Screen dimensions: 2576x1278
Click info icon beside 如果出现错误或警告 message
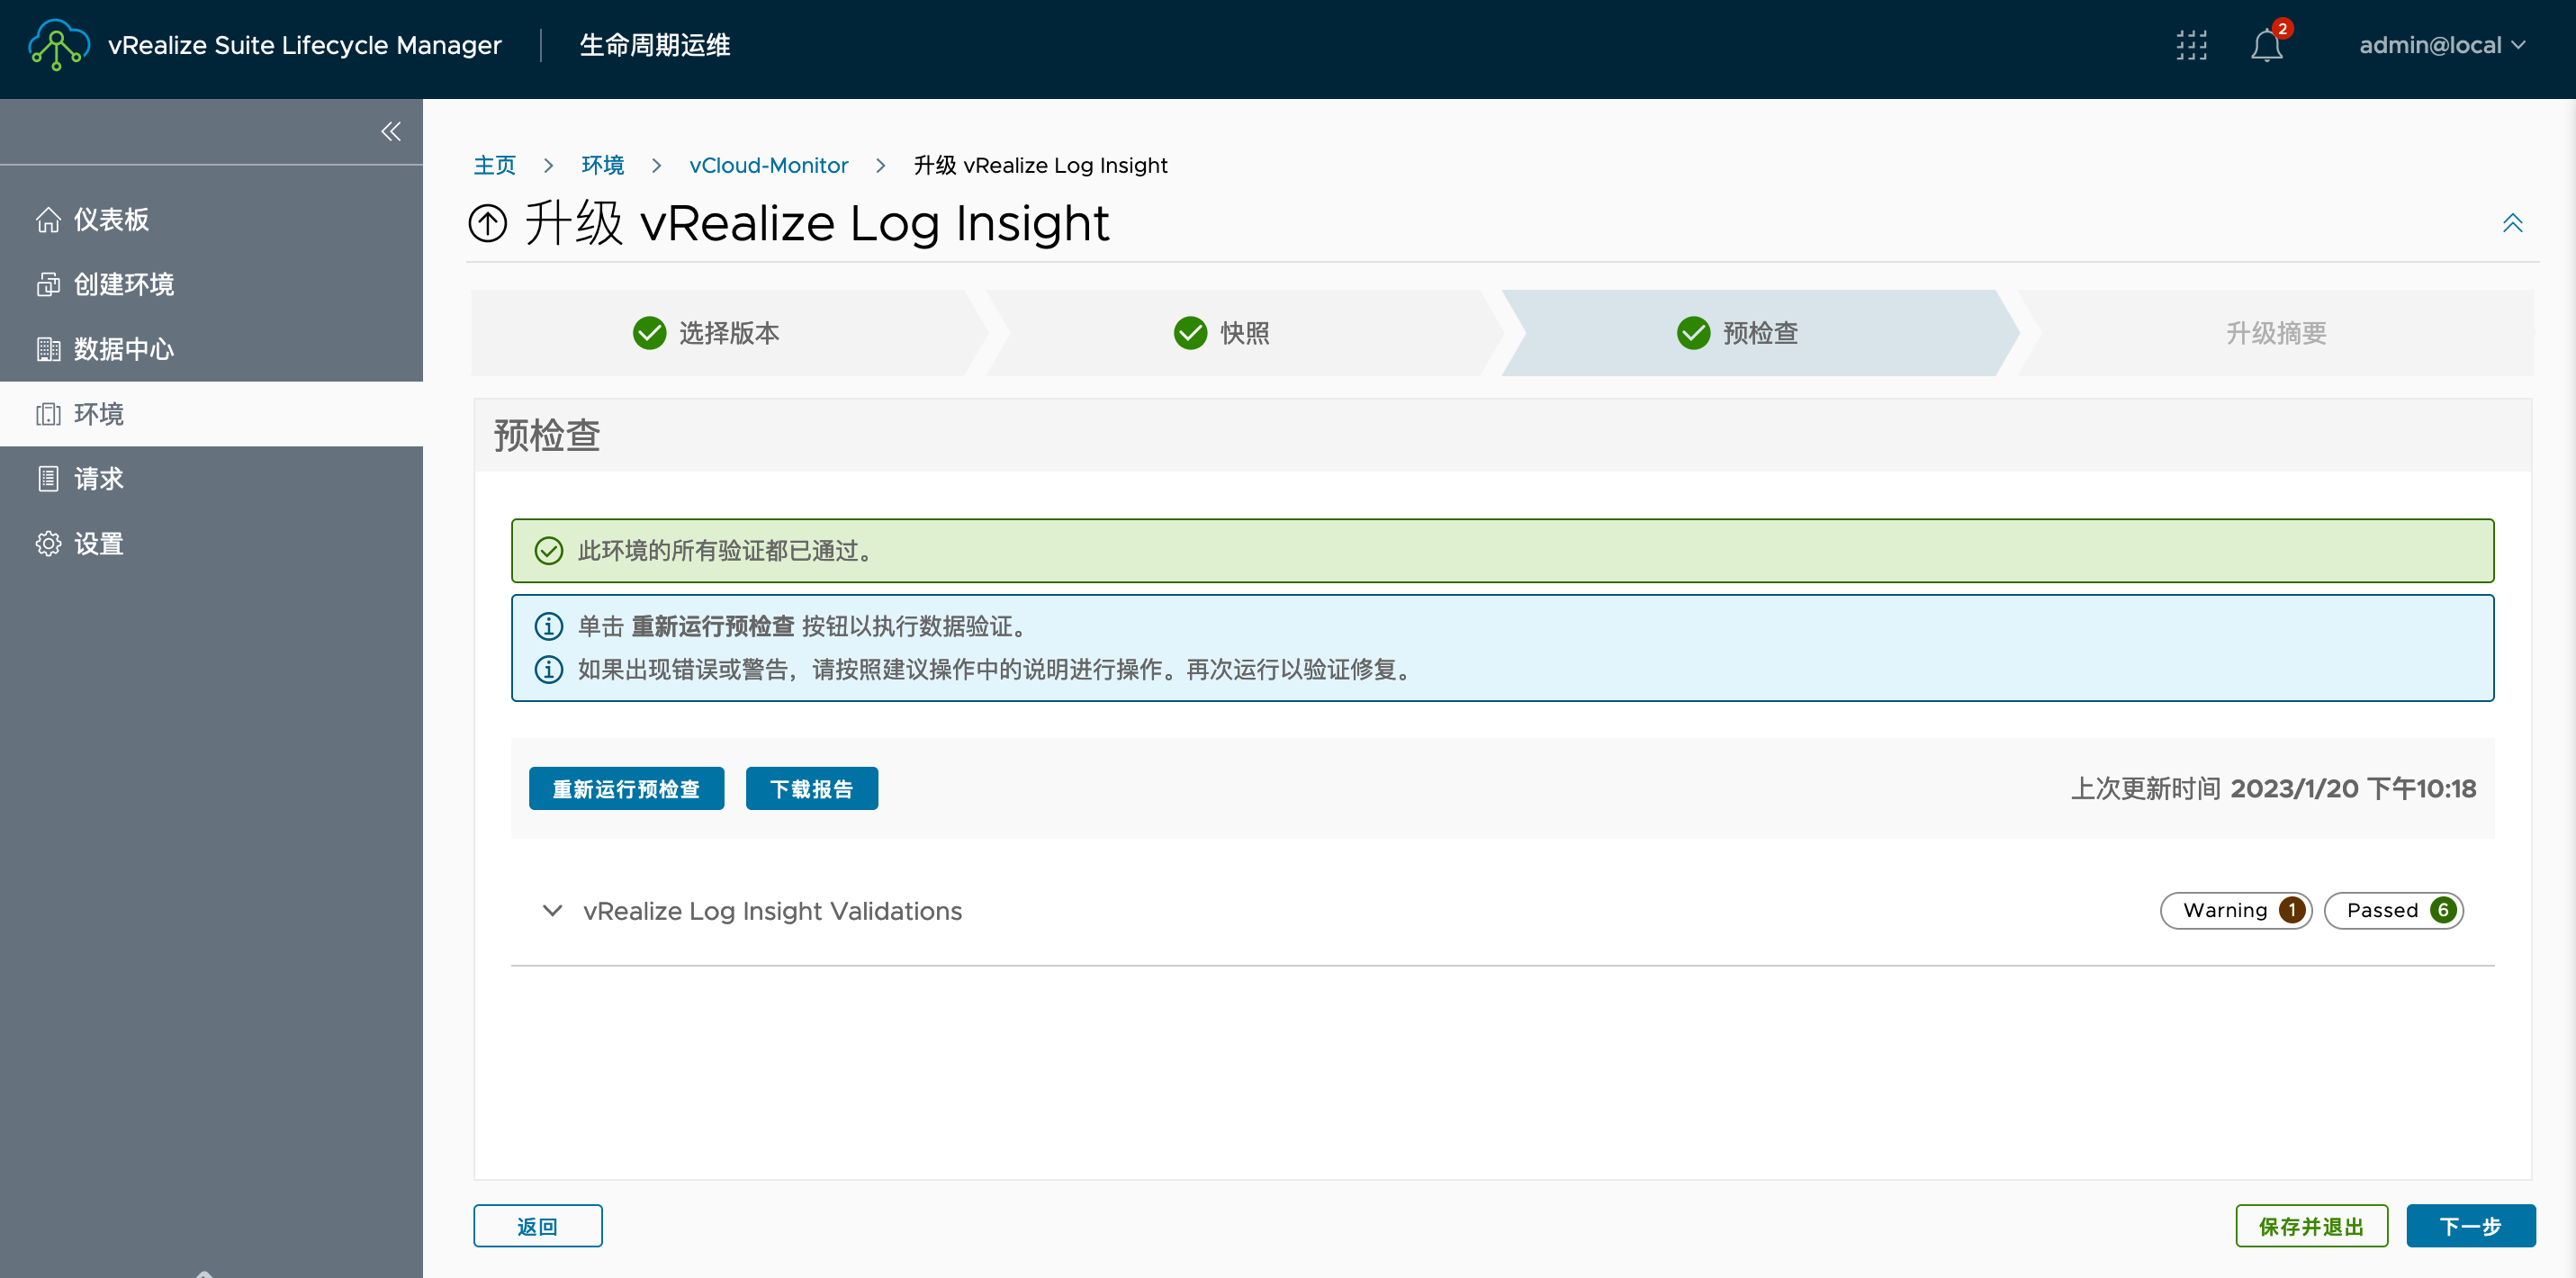[x=548, y=669]
